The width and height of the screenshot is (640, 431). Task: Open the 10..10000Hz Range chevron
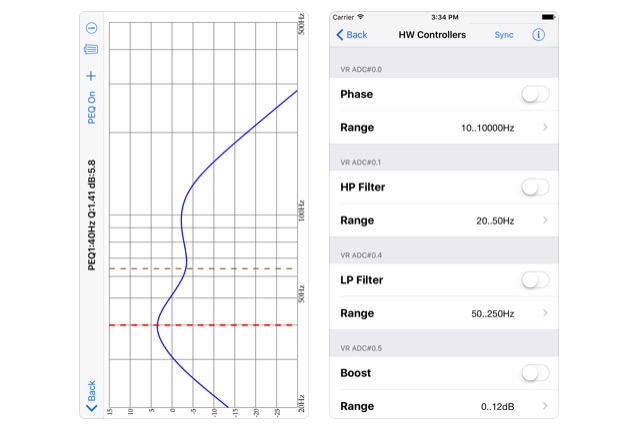[x=545, y=127]
